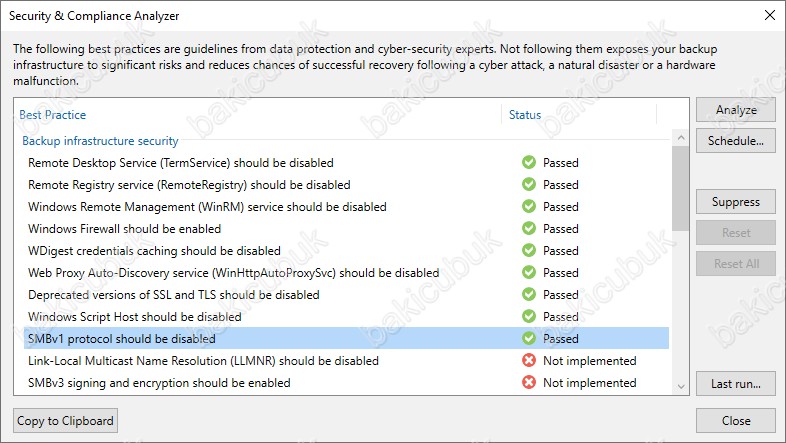Click the green status icon for Windows Firewall row
Screen dimensions: 786x443
click(x=528, y=229)
